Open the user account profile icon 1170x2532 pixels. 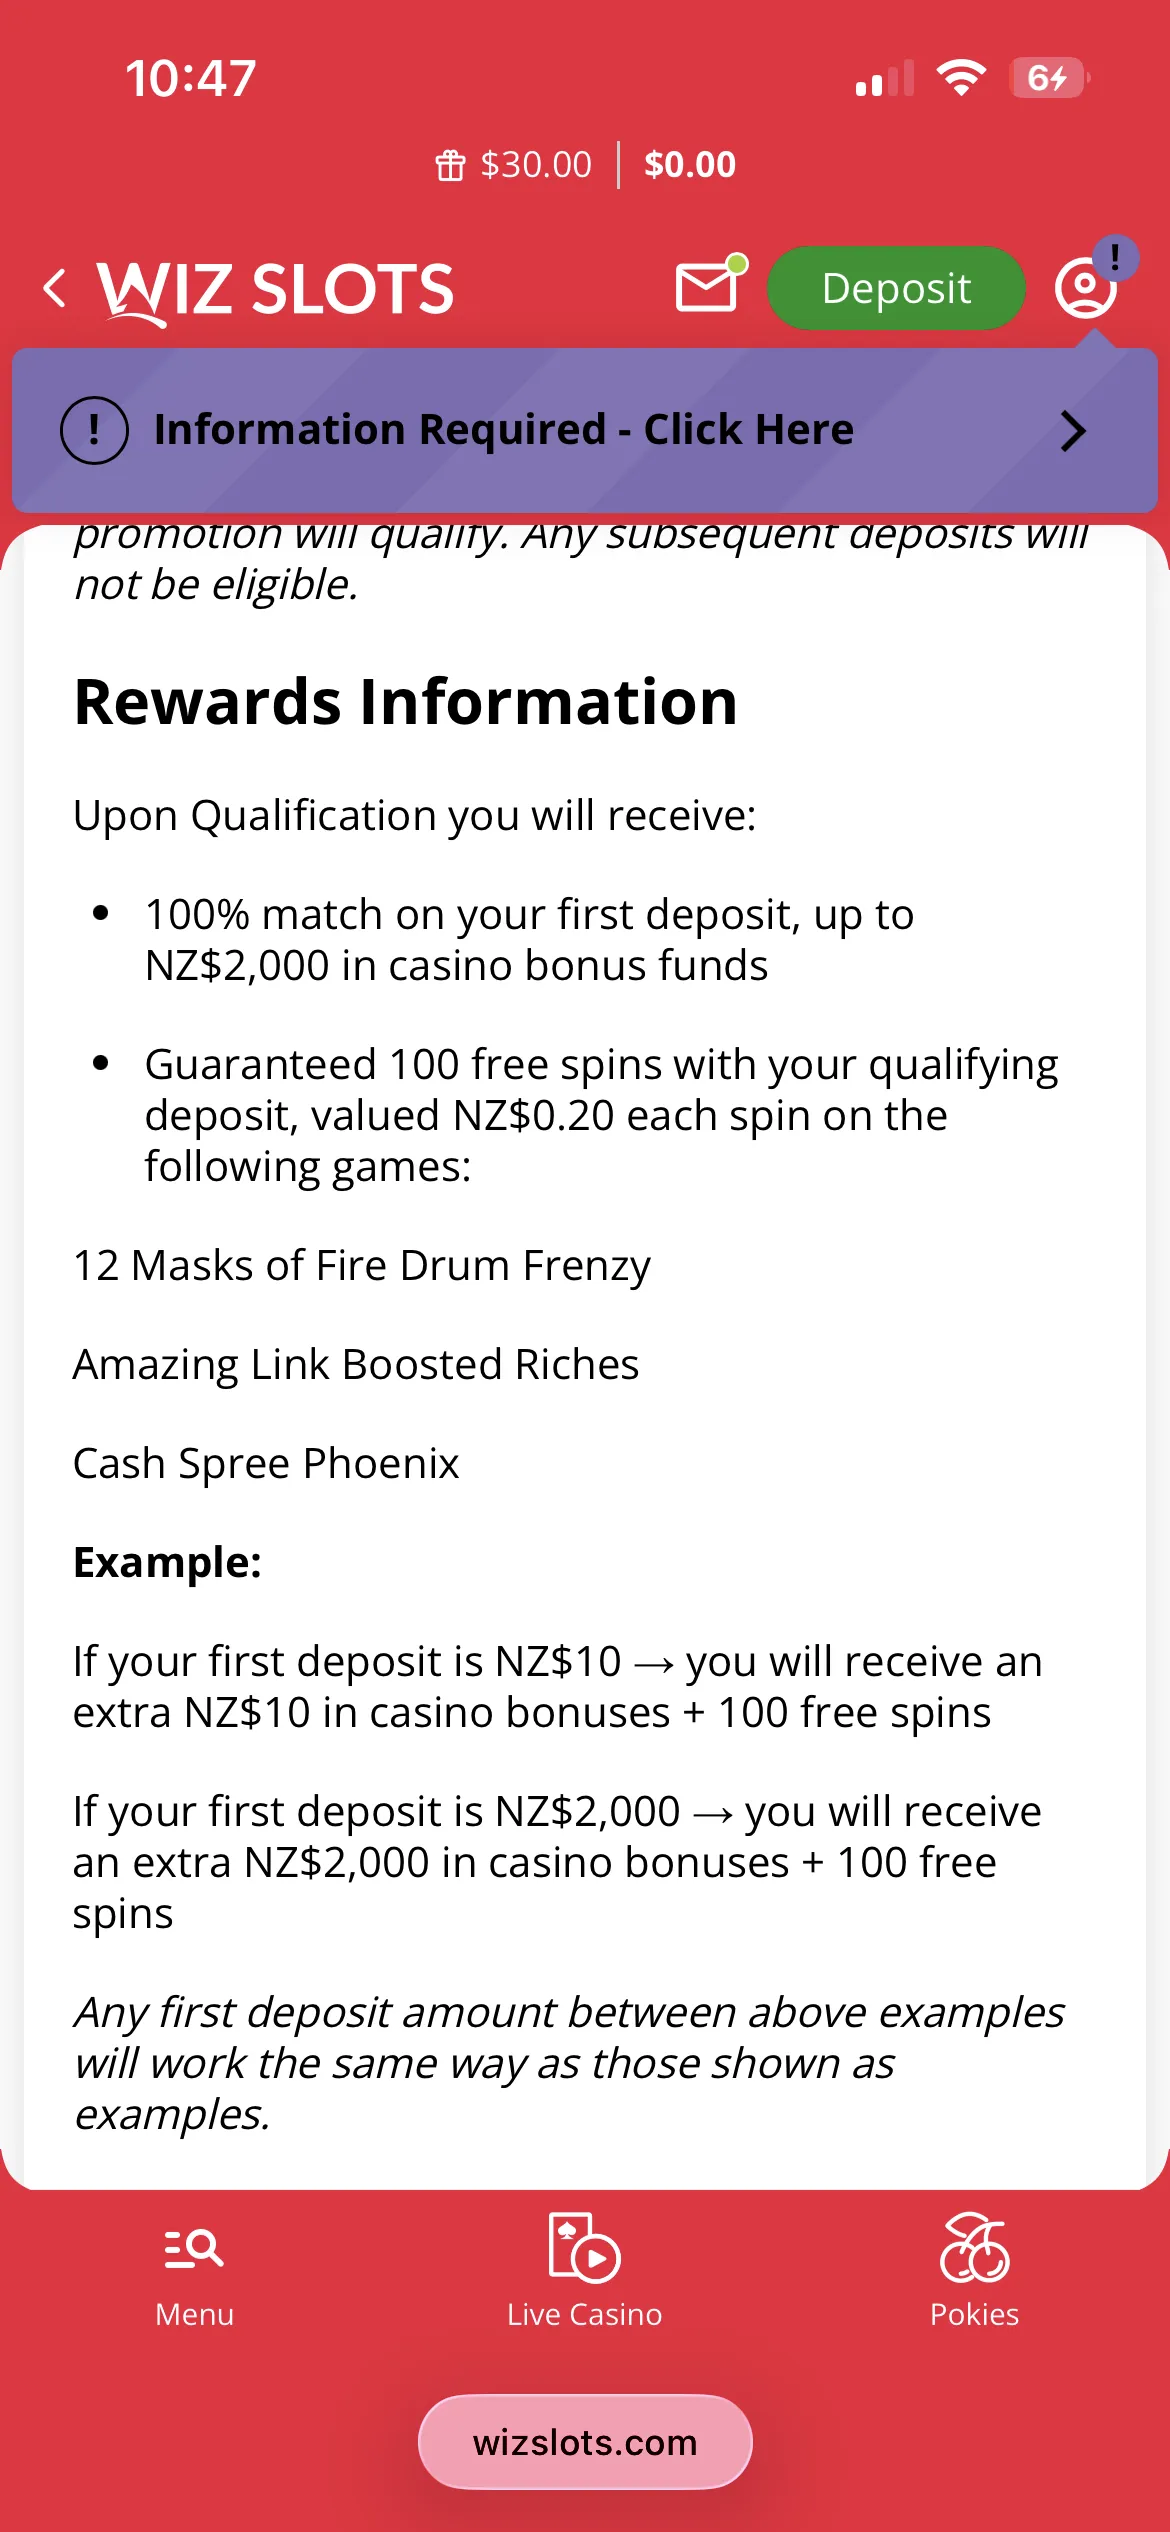point(1084,288)
